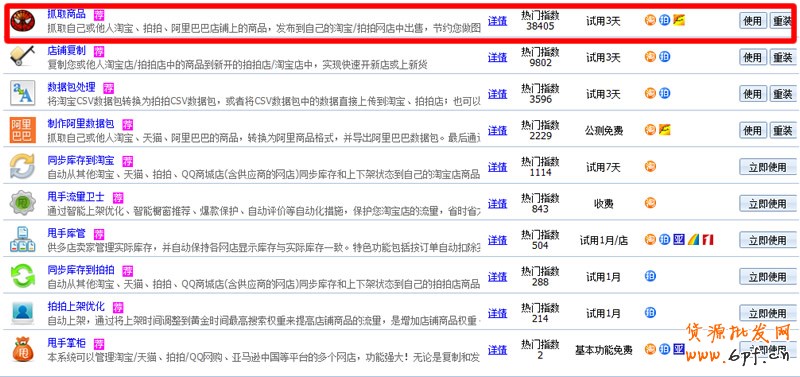This screenshot has height=377, width=800.
Task: Click the money bag icon for 甩手掌柜
Action: tap(22, 349)
